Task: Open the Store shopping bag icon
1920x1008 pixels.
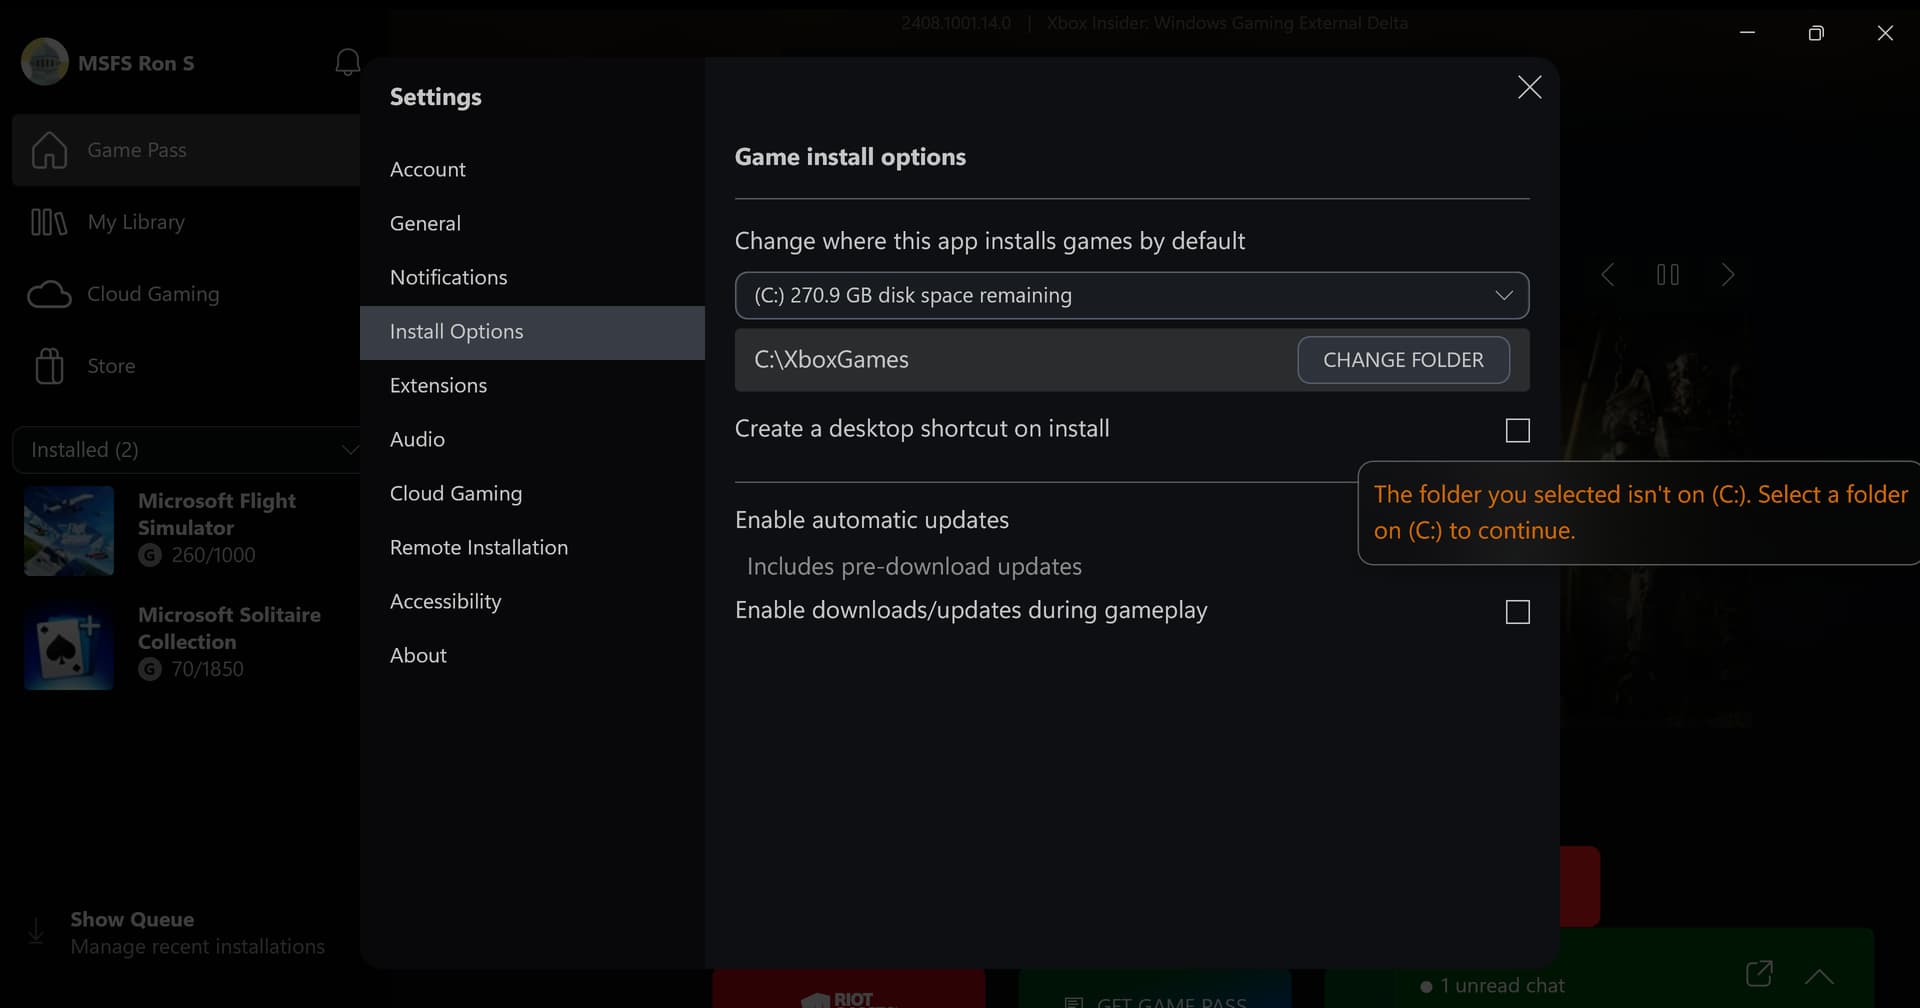Action: (49, 366)
